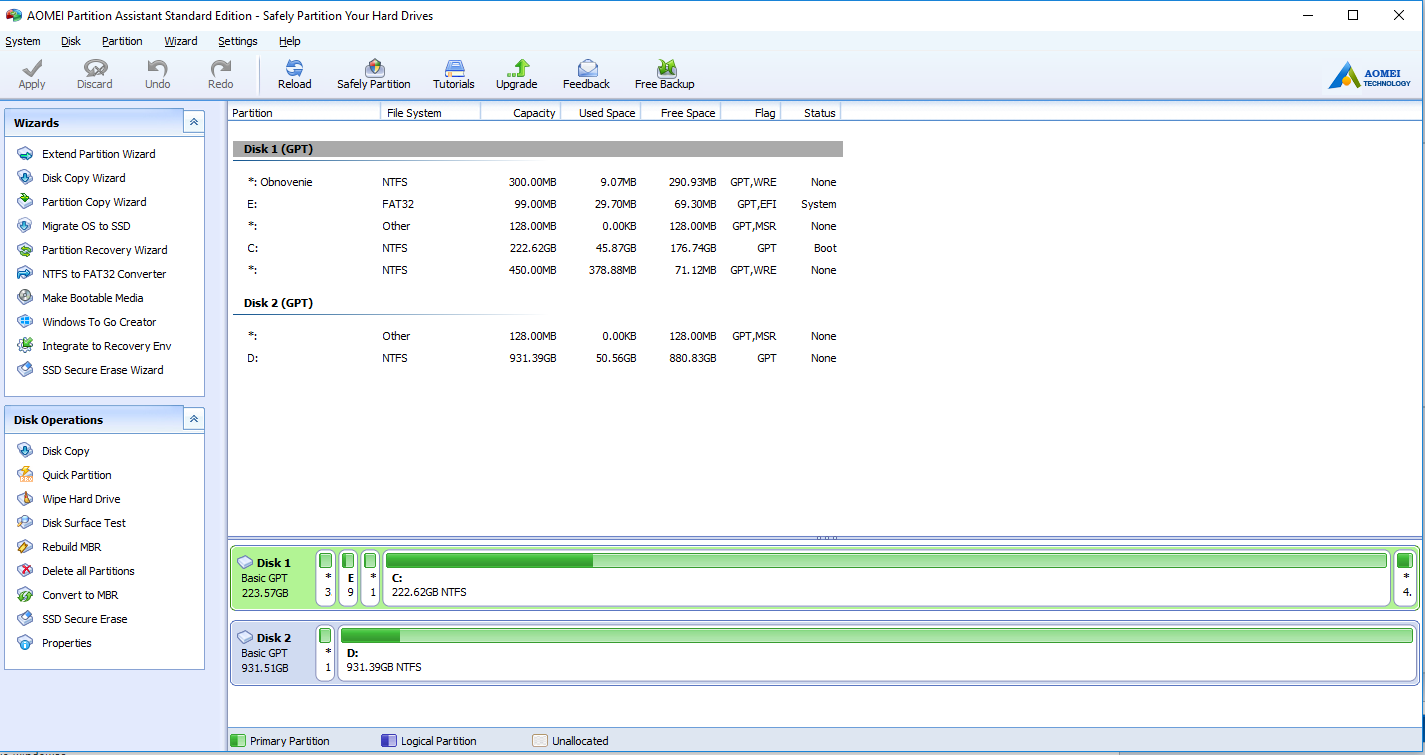The height and width of the screenshot is (755, 1425).
Task: Open Tutorials from the toolbar
Action: pyautogui.click(x=454, y=70)
